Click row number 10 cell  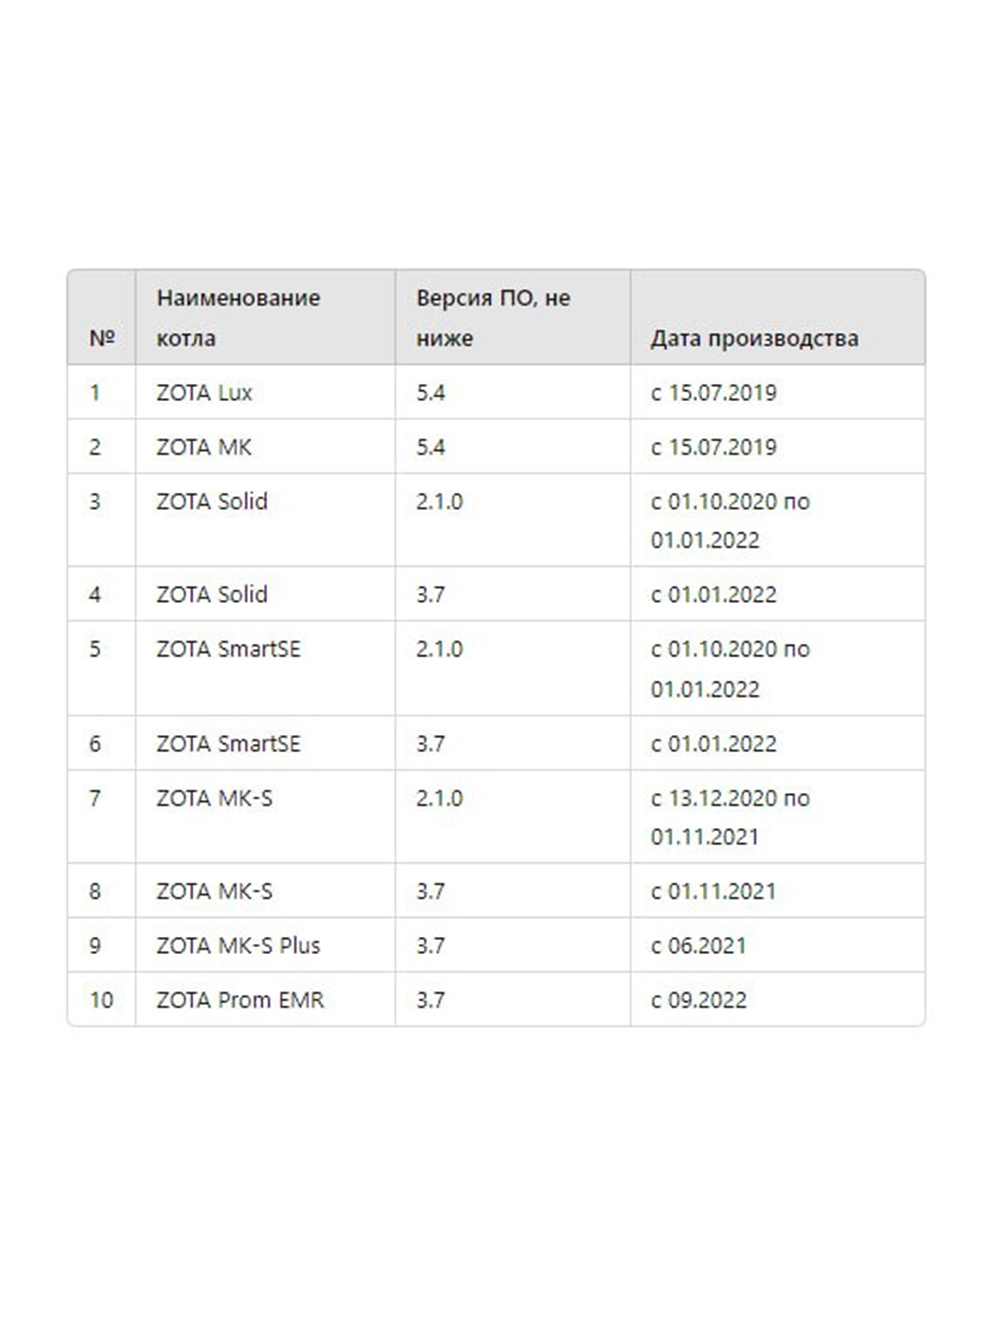click(x=102, y=999)
